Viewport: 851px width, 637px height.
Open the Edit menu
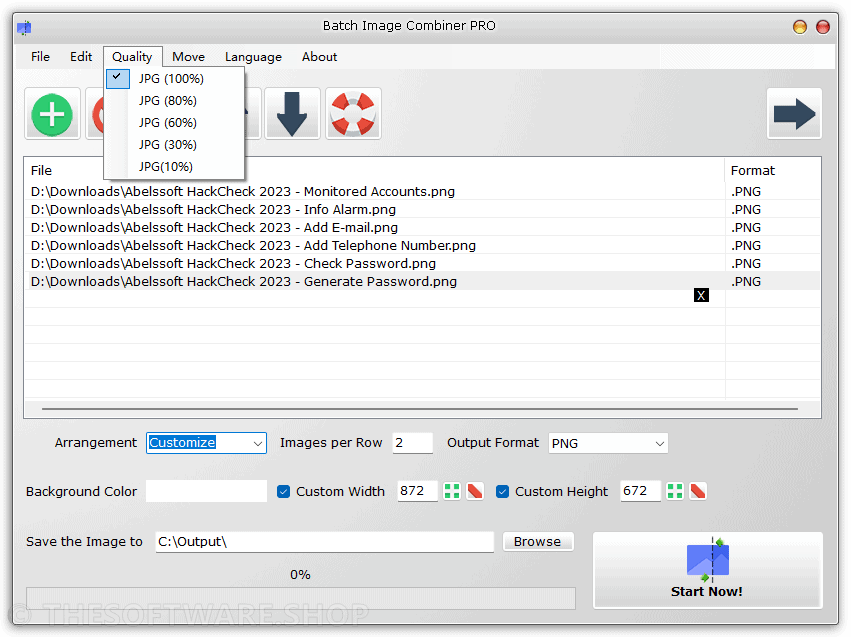pos(81,56)
